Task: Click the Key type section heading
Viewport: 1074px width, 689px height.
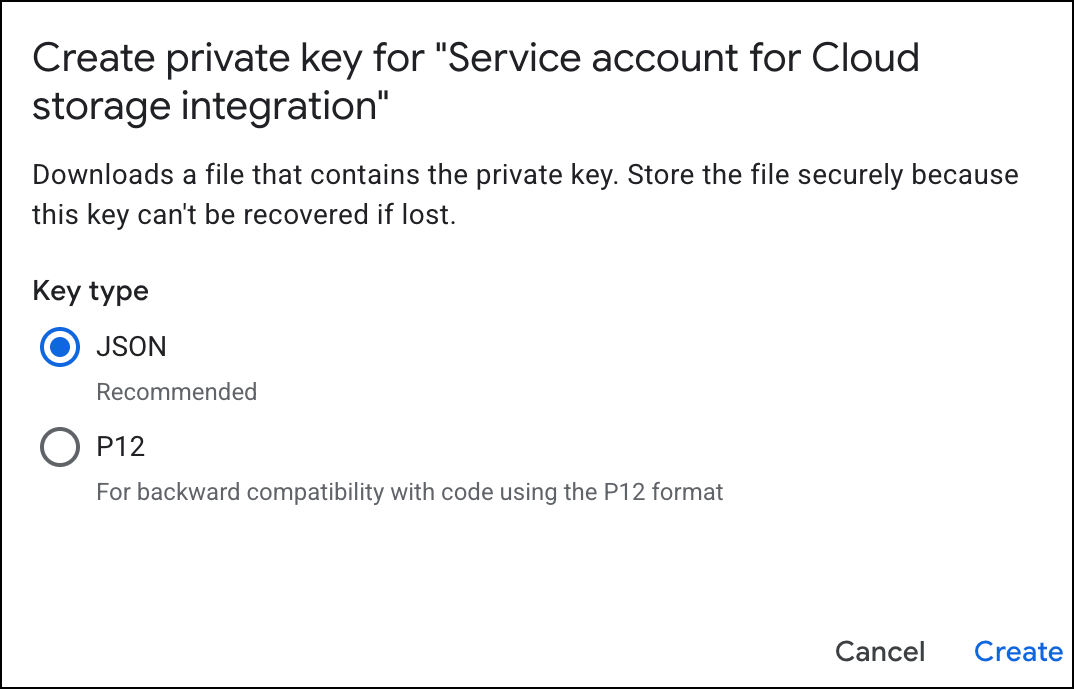Action: click(x=90, y=291)
